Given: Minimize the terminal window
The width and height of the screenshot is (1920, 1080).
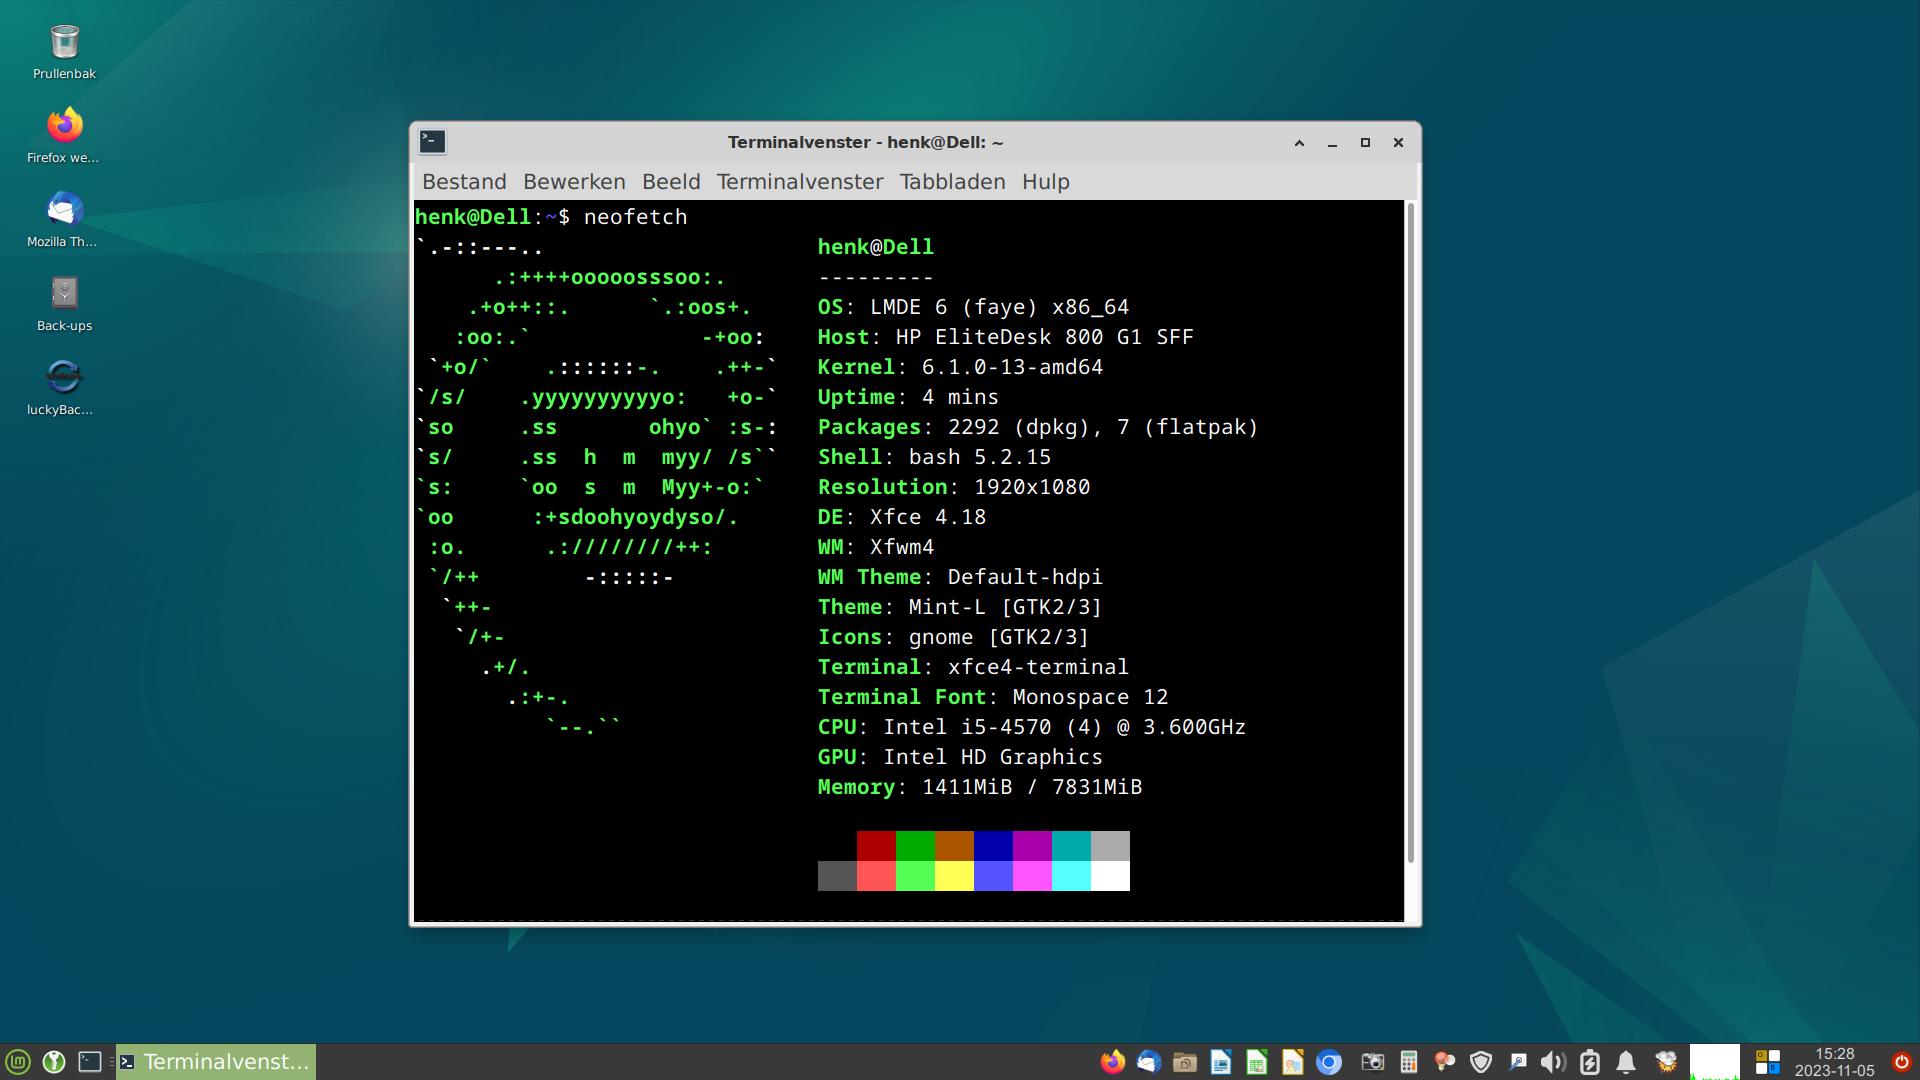Looking at the screenshot, I should (x=1332, y=143).
